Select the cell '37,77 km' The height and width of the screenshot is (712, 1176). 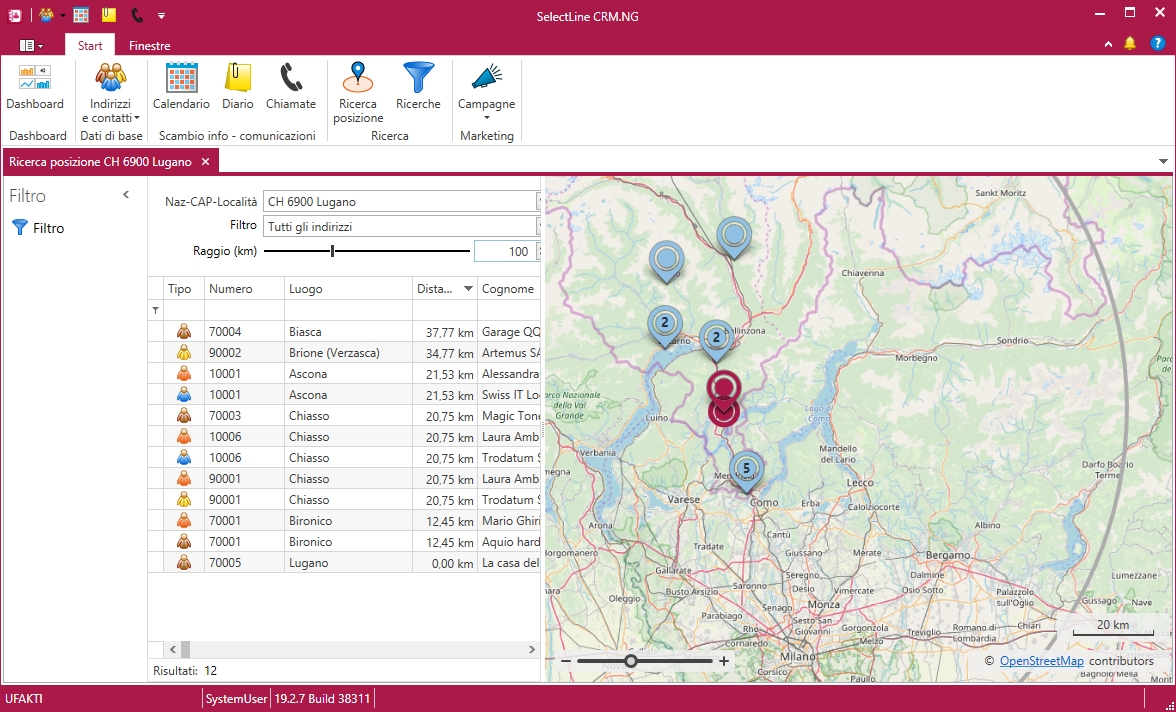click(x=445, y=332)
